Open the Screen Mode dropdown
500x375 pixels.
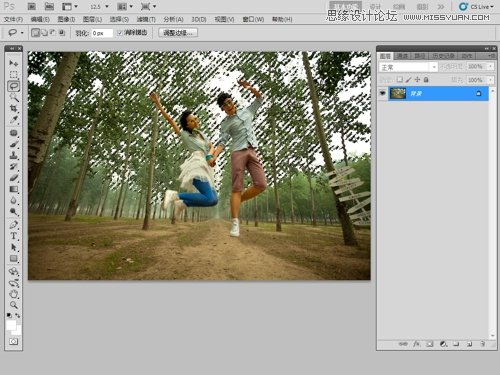coord(148,6)
